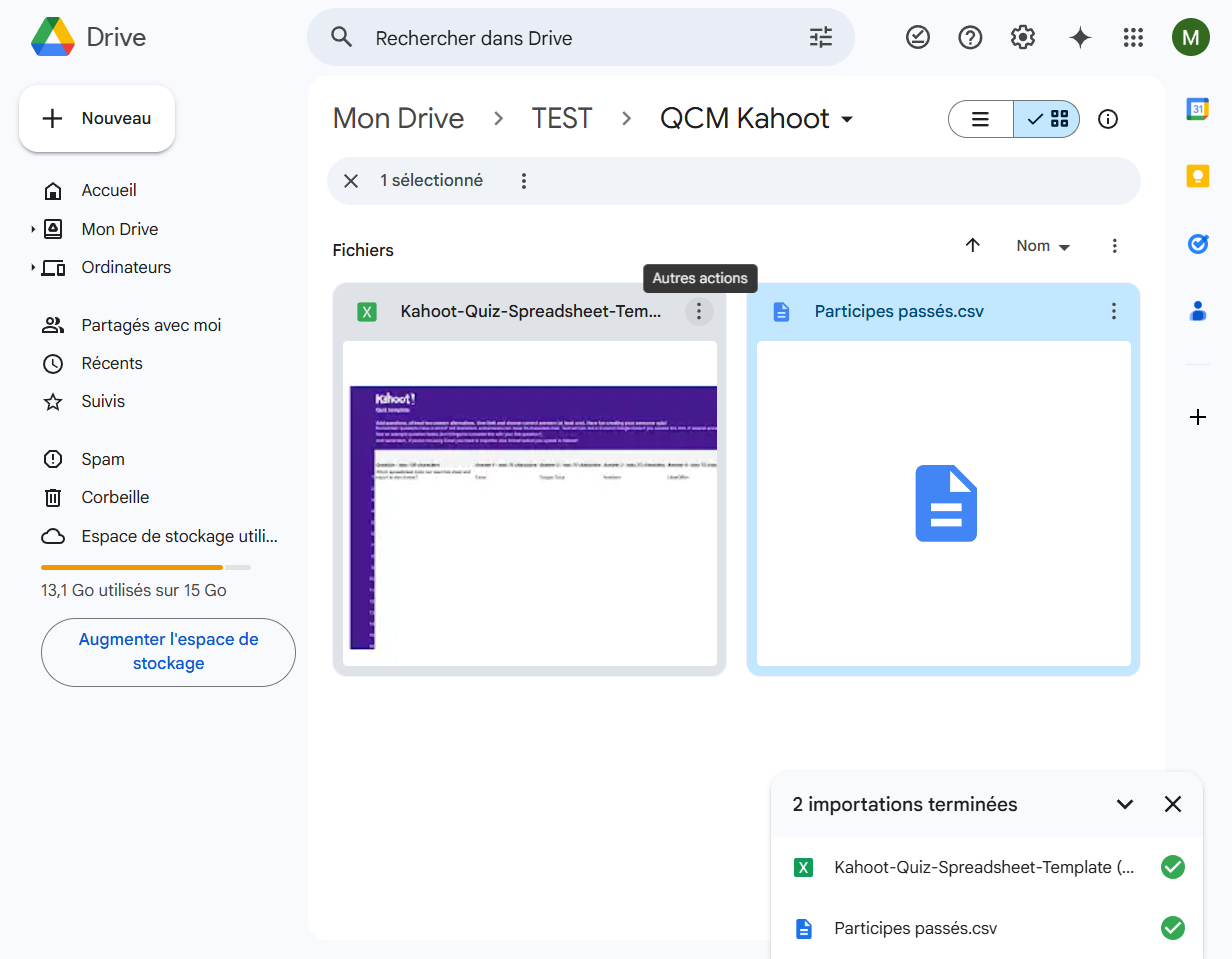Screen dimensions: 1232x959
Task: Open Corbeille trash
Action: click(115, 497)
